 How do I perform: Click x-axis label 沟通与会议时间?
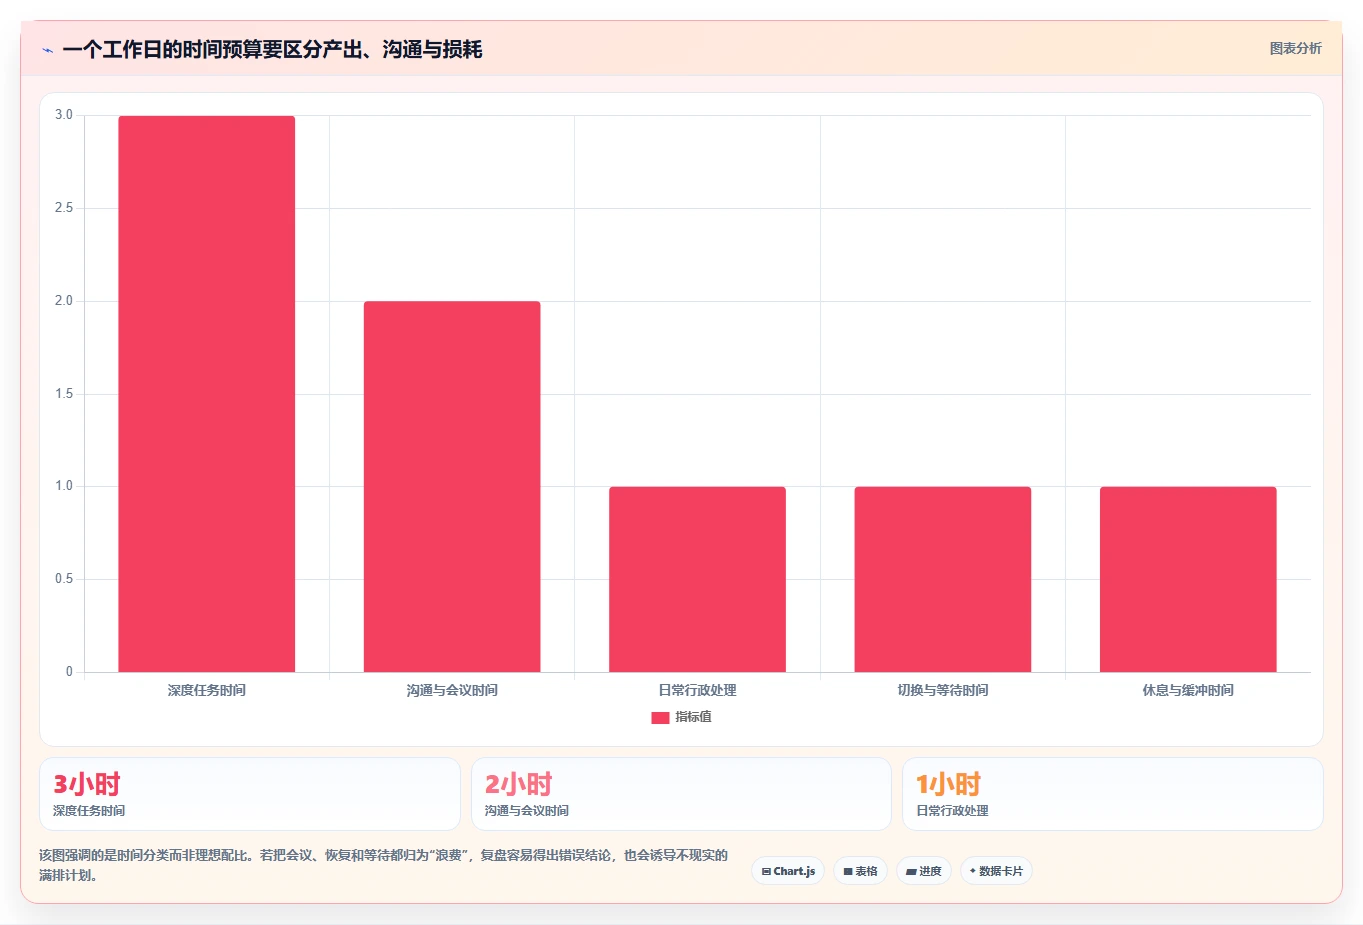452,690
